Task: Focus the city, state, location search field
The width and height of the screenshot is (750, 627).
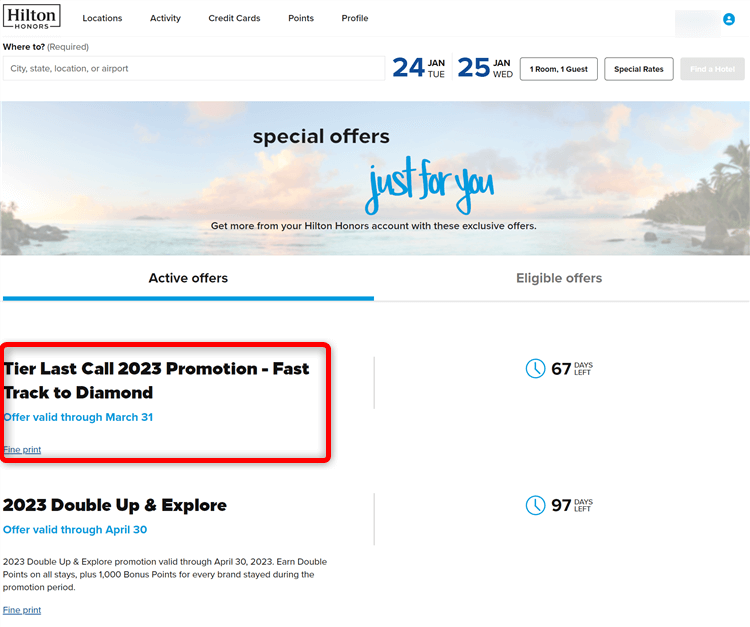Action: pos(194,68)
